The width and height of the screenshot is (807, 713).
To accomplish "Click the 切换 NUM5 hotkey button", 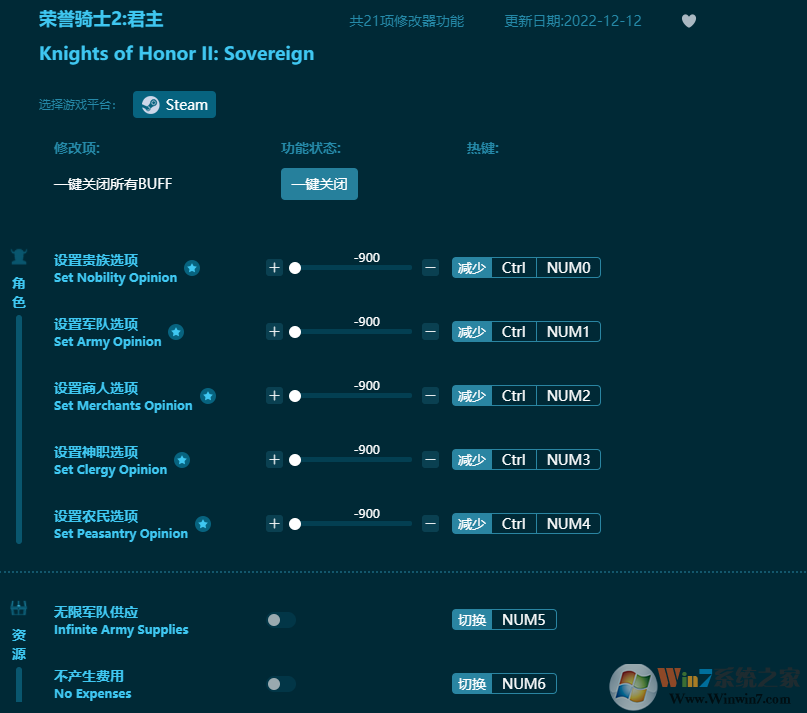I will click(504, 619).
